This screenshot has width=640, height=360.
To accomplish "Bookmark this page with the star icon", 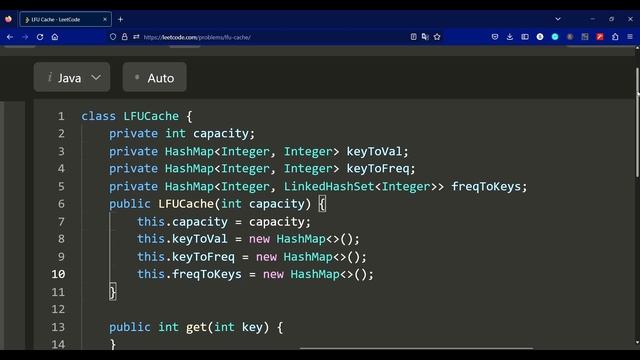I will 437,37.
